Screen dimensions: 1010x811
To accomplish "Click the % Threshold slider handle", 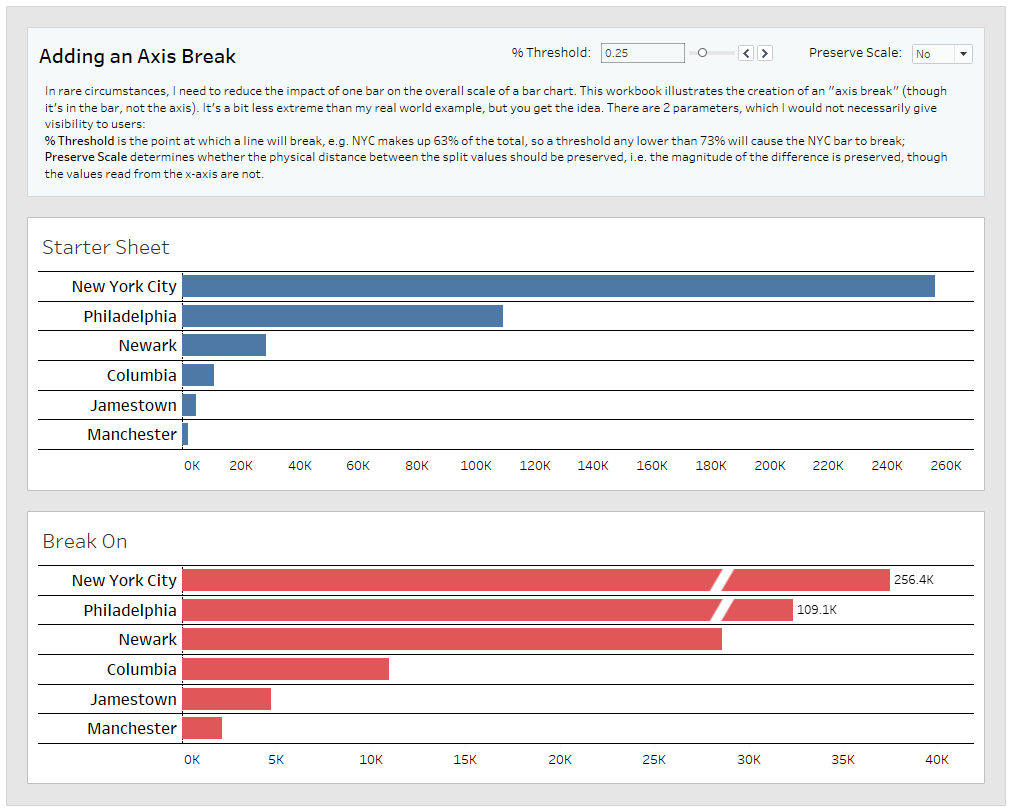I will point(702,53).
